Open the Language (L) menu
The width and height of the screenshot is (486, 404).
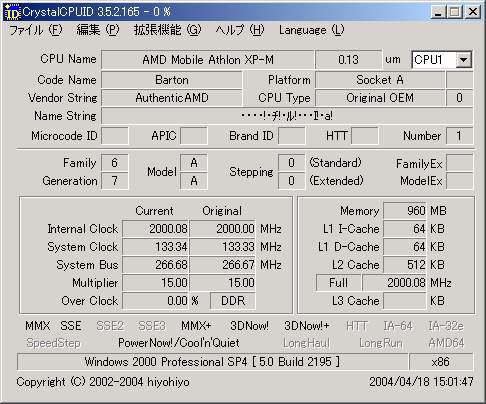coord(311,30)
